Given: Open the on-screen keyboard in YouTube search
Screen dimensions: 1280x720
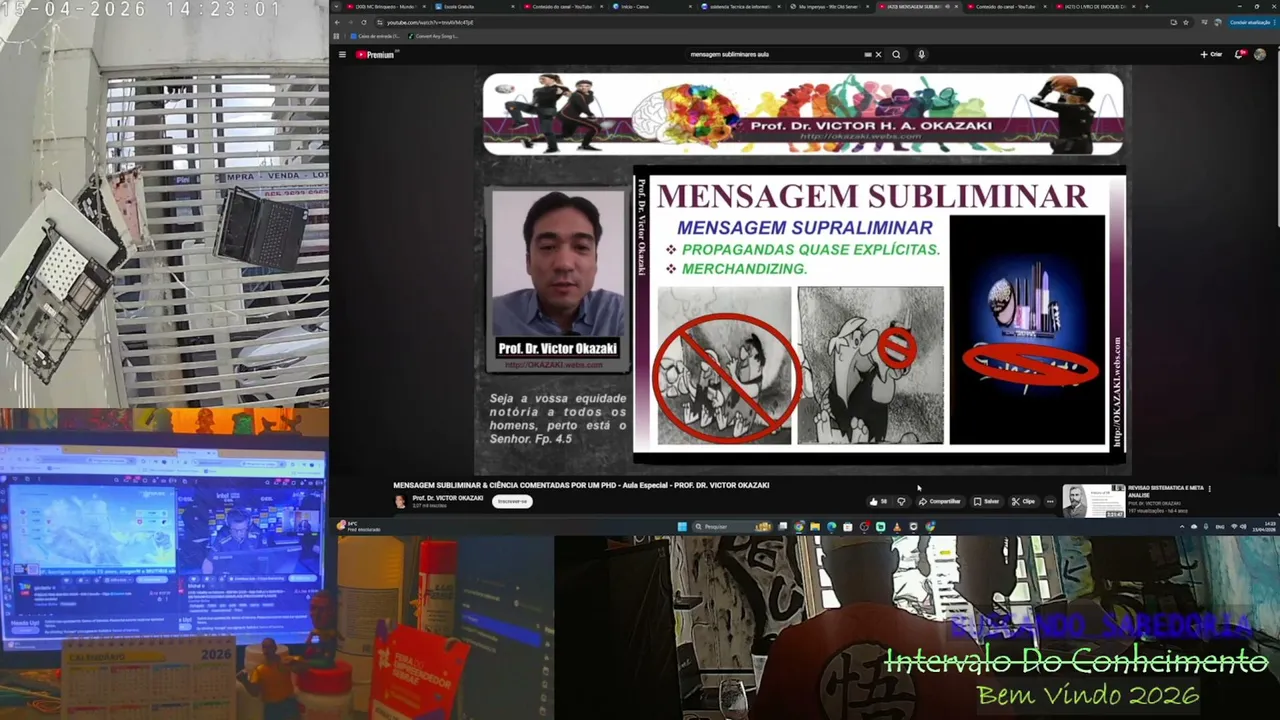Looking at the screenshot, I should (867, 55).
